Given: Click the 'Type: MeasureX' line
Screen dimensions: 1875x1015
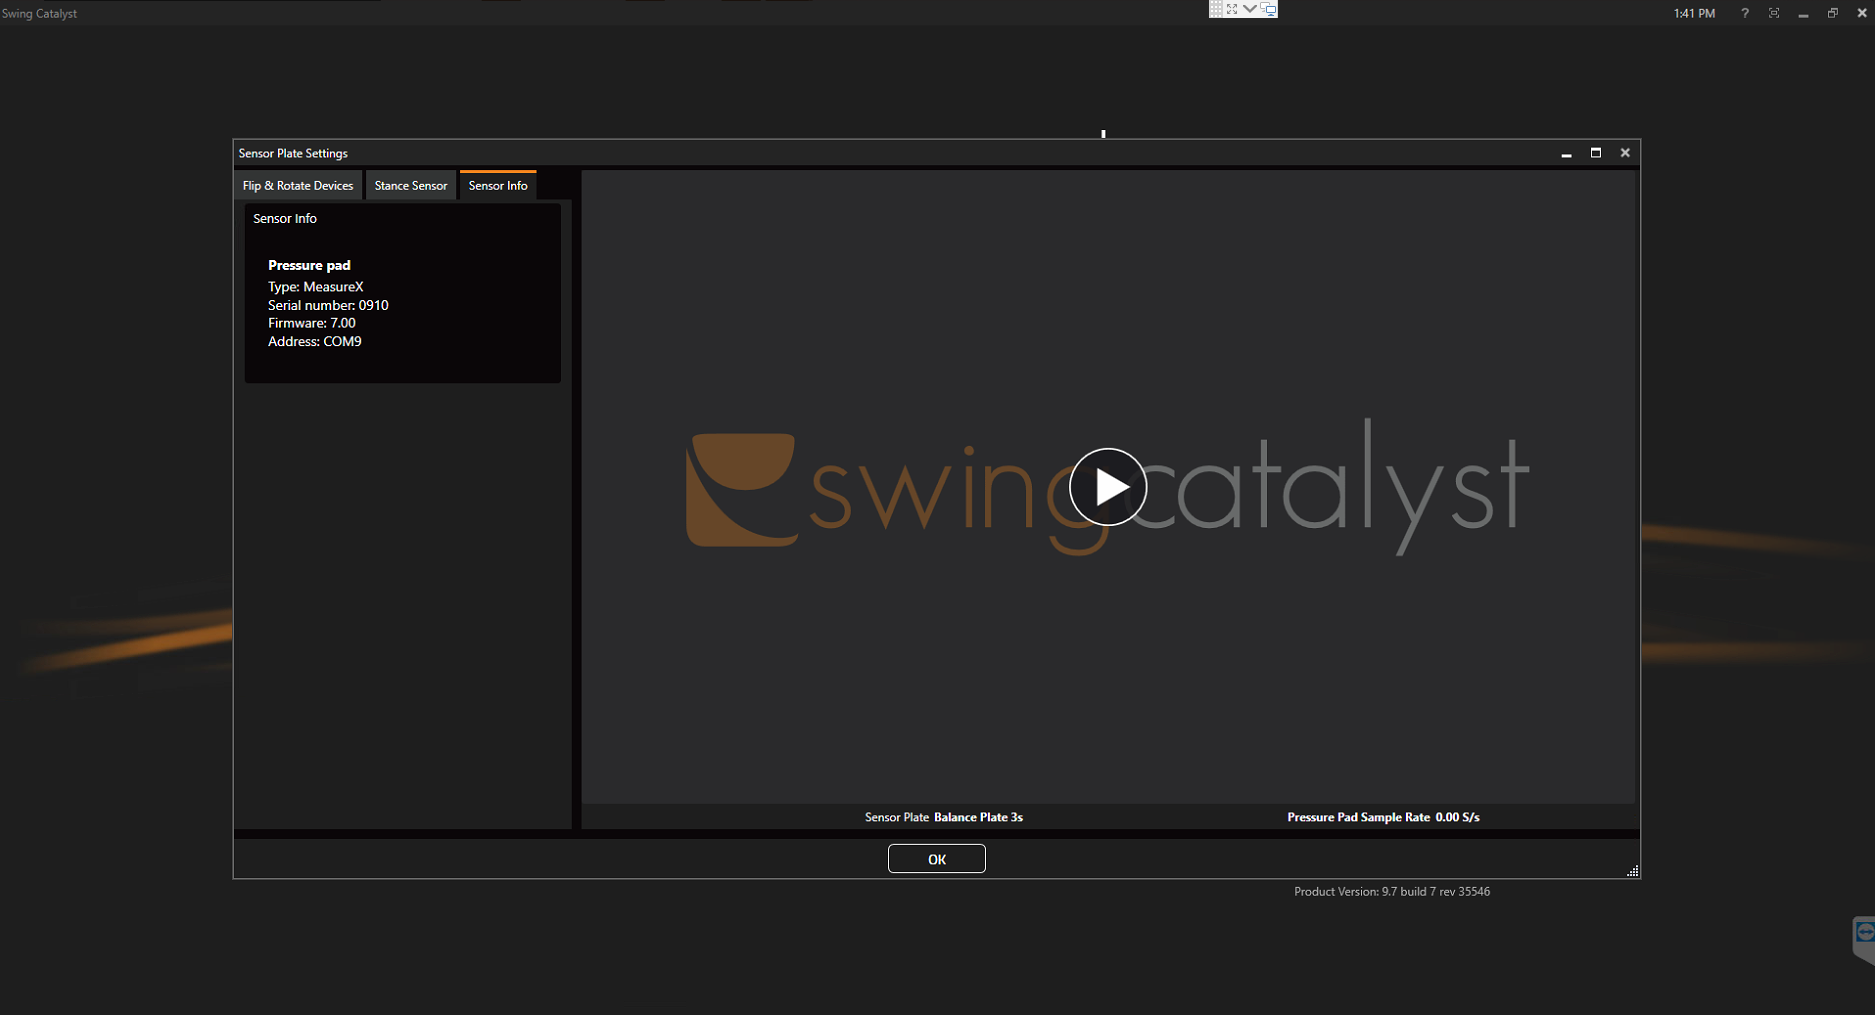Looking at the screenshot, I should (316, 287).
